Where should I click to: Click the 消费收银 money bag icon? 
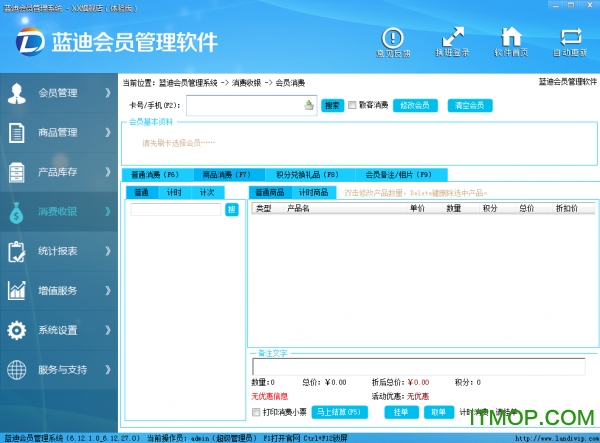pos(16,212)
